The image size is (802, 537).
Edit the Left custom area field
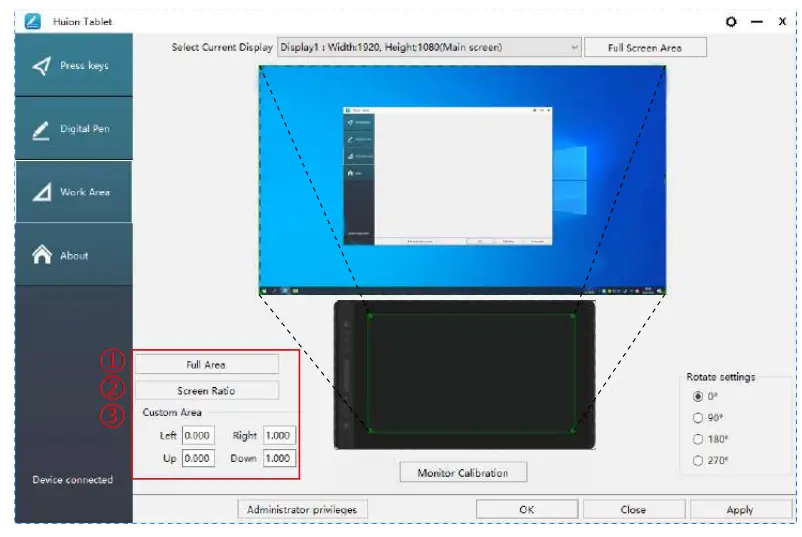(x=198, y=435)
